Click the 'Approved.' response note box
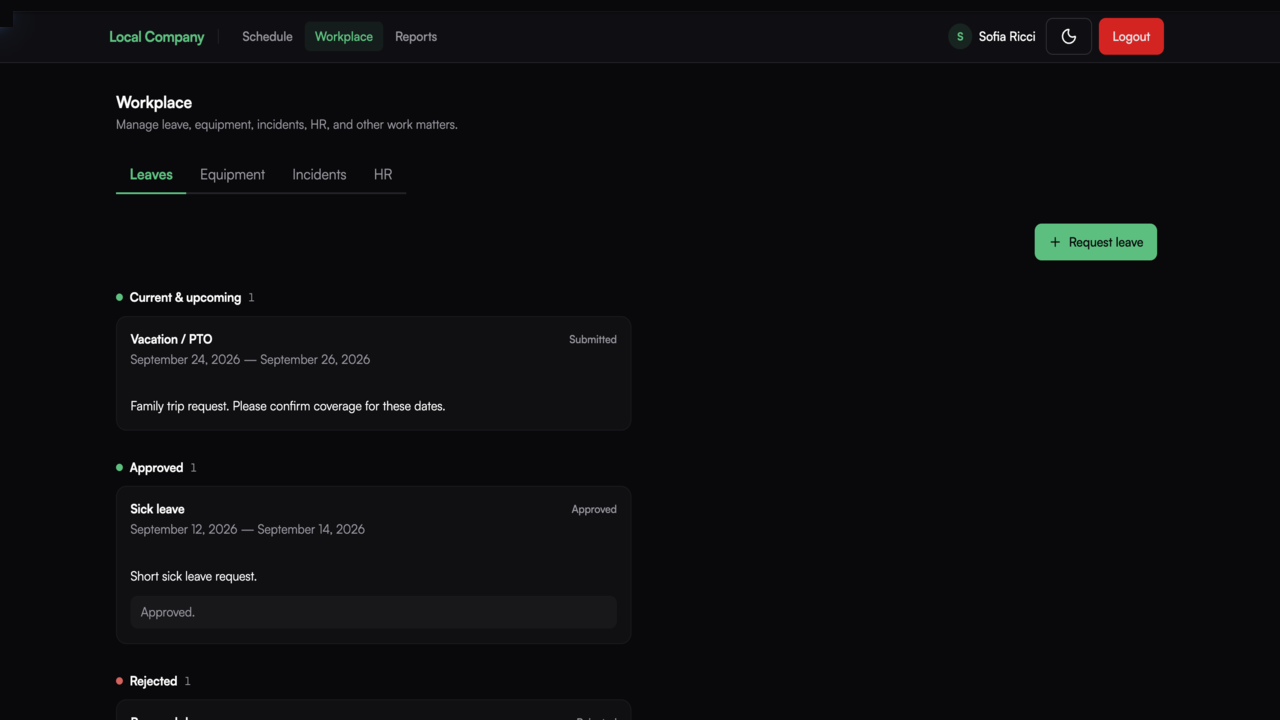The width and height of the screenshot is (1280, 720). click(373, 612)
